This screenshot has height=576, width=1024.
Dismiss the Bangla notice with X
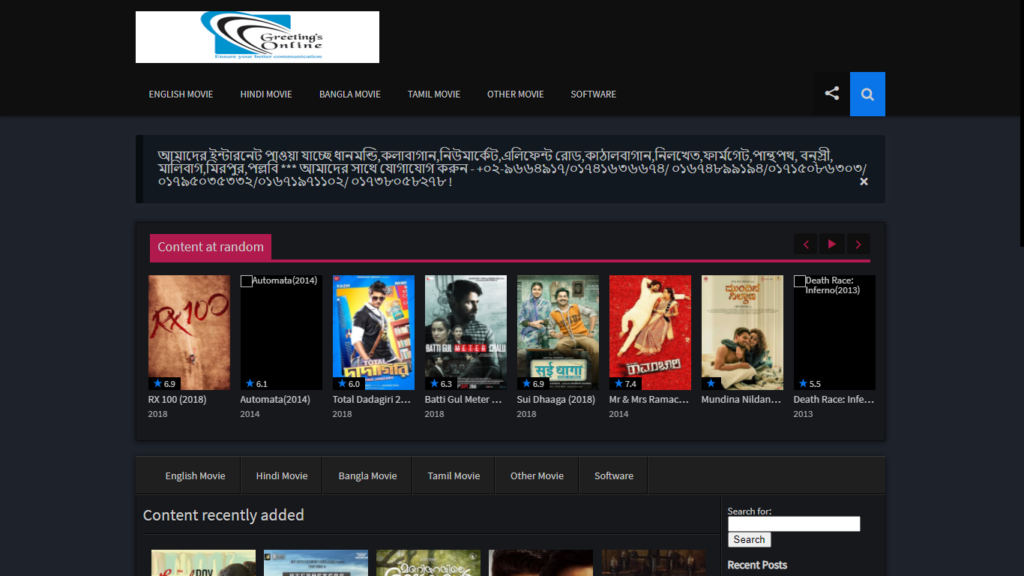pos(864,181)
